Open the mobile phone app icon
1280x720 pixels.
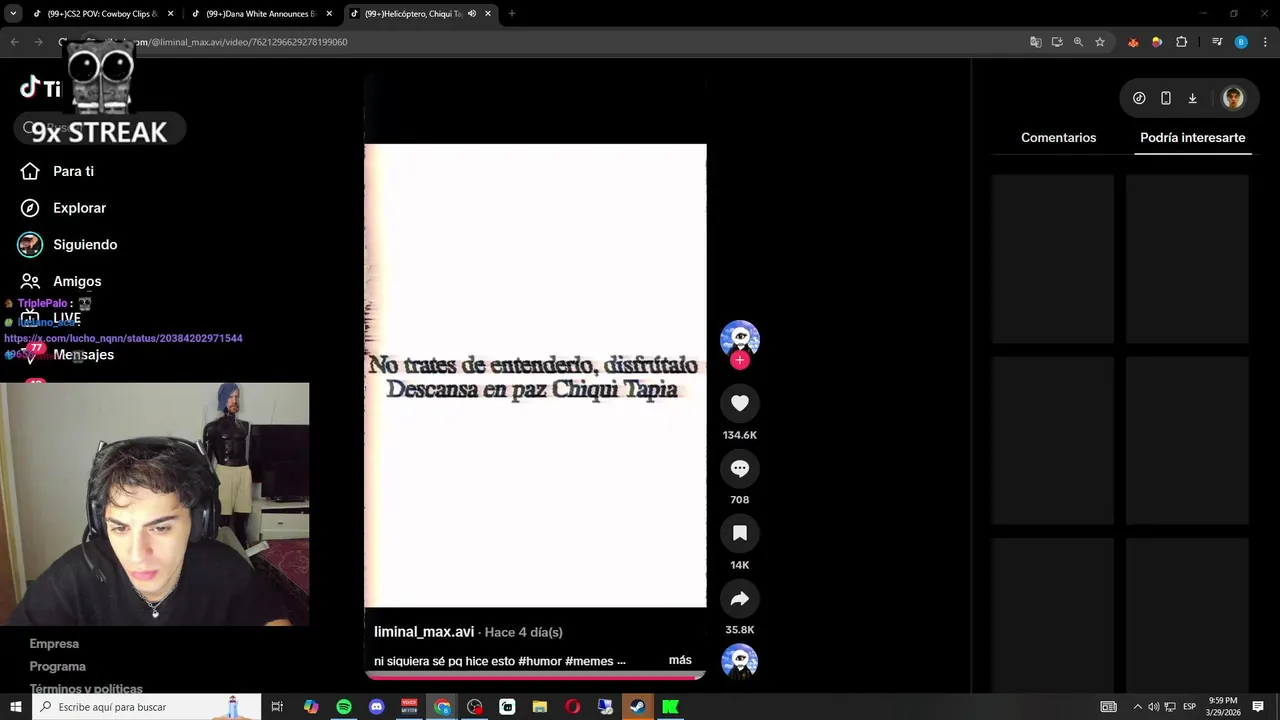click(x=1166, y=98)
